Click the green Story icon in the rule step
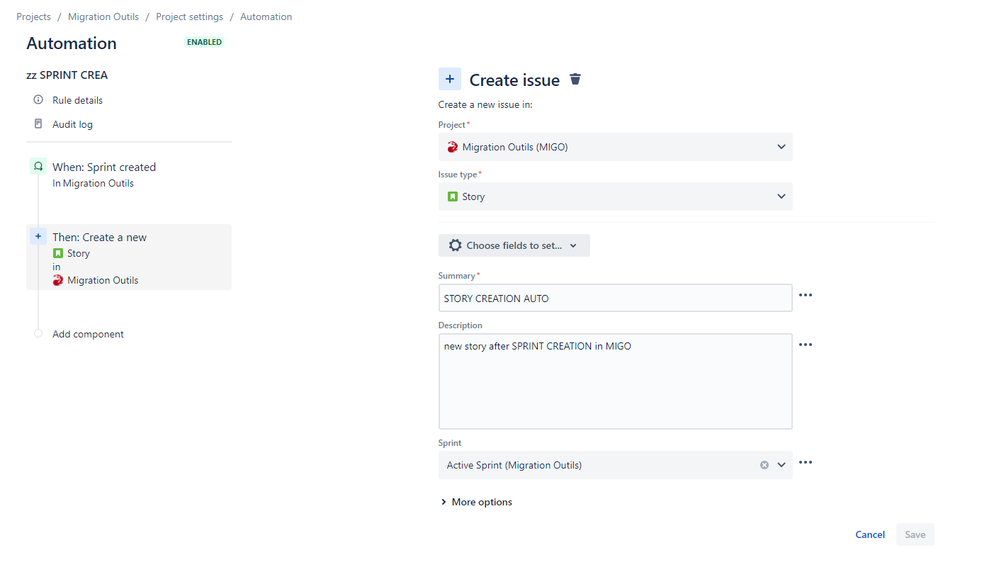The width and height of the screenshot is (999, 580). click(x=58, y=253)
